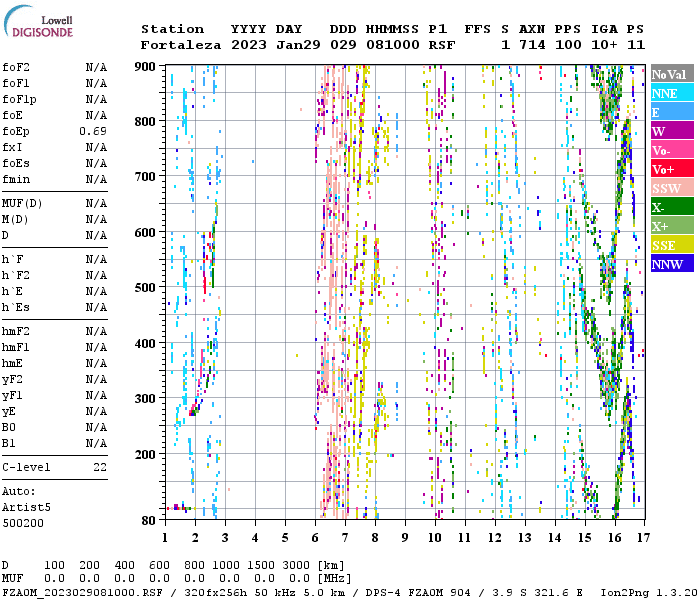This screenshot has height=600, width=700.
Task: Click the foF1p parameter label
Action: click(x=19, y=100)
